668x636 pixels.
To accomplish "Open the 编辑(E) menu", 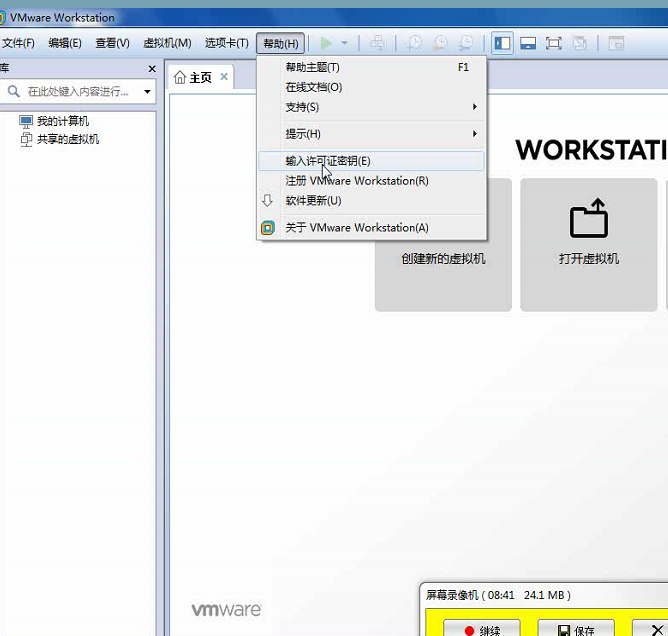I will [65, 43].
